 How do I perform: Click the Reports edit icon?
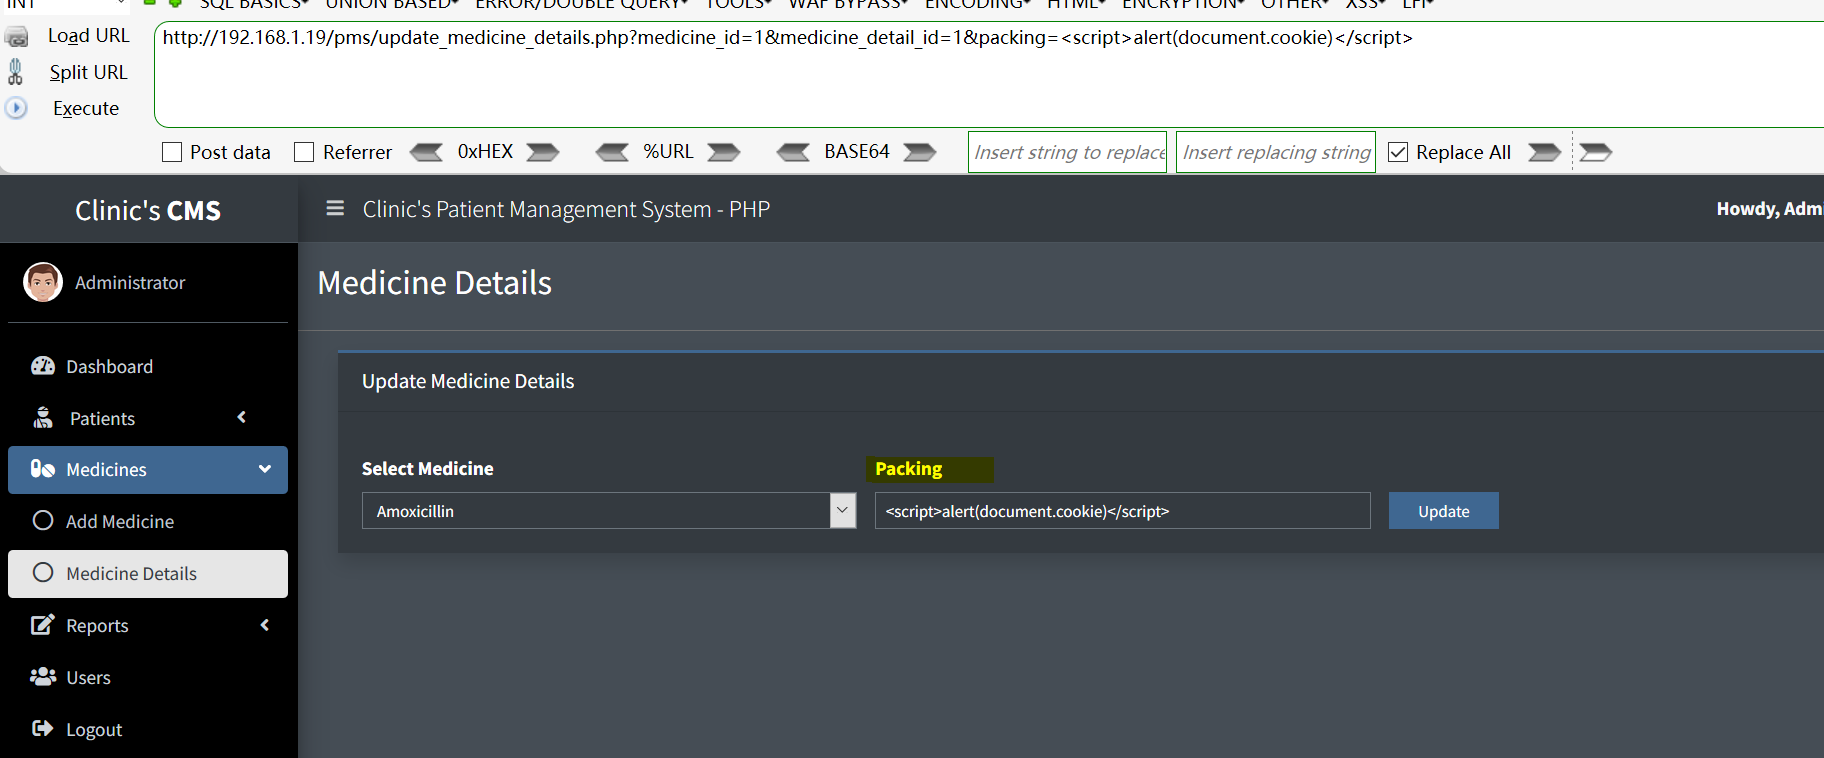(43, 625)
